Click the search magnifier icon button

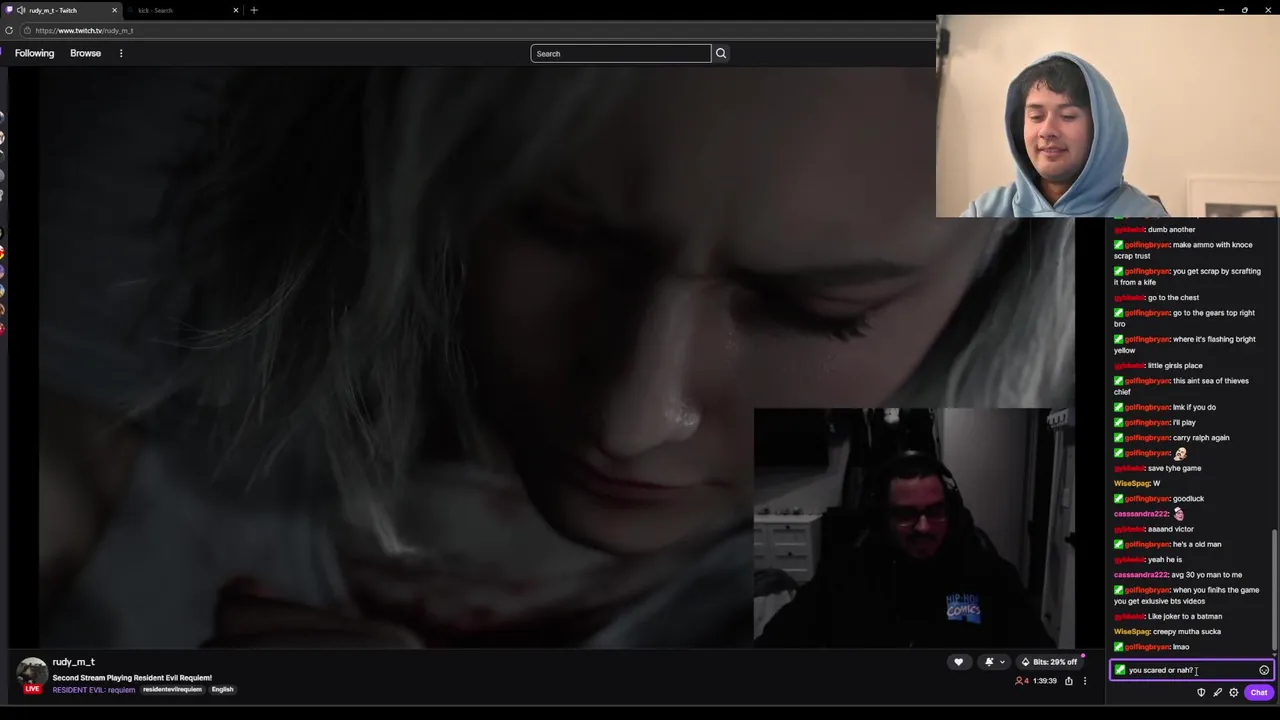(x=721, y=53)
